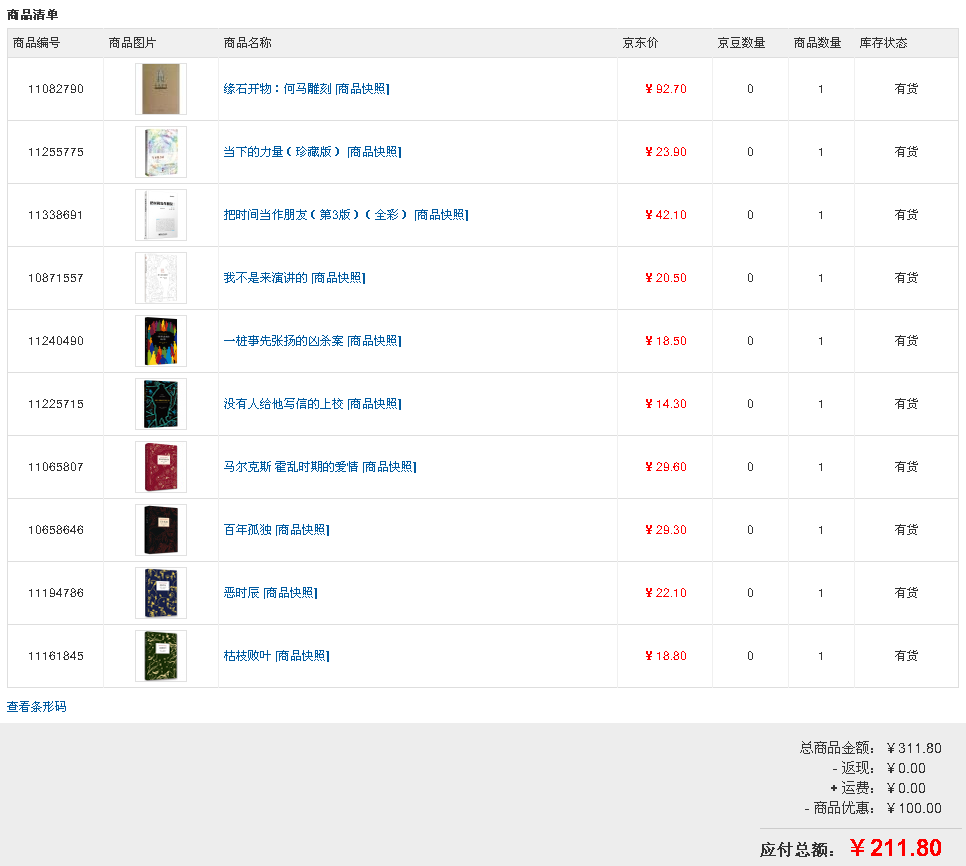Click the total goods amount ¥311.80
Screen dimensions: 966x866
(x=914, y=748)
